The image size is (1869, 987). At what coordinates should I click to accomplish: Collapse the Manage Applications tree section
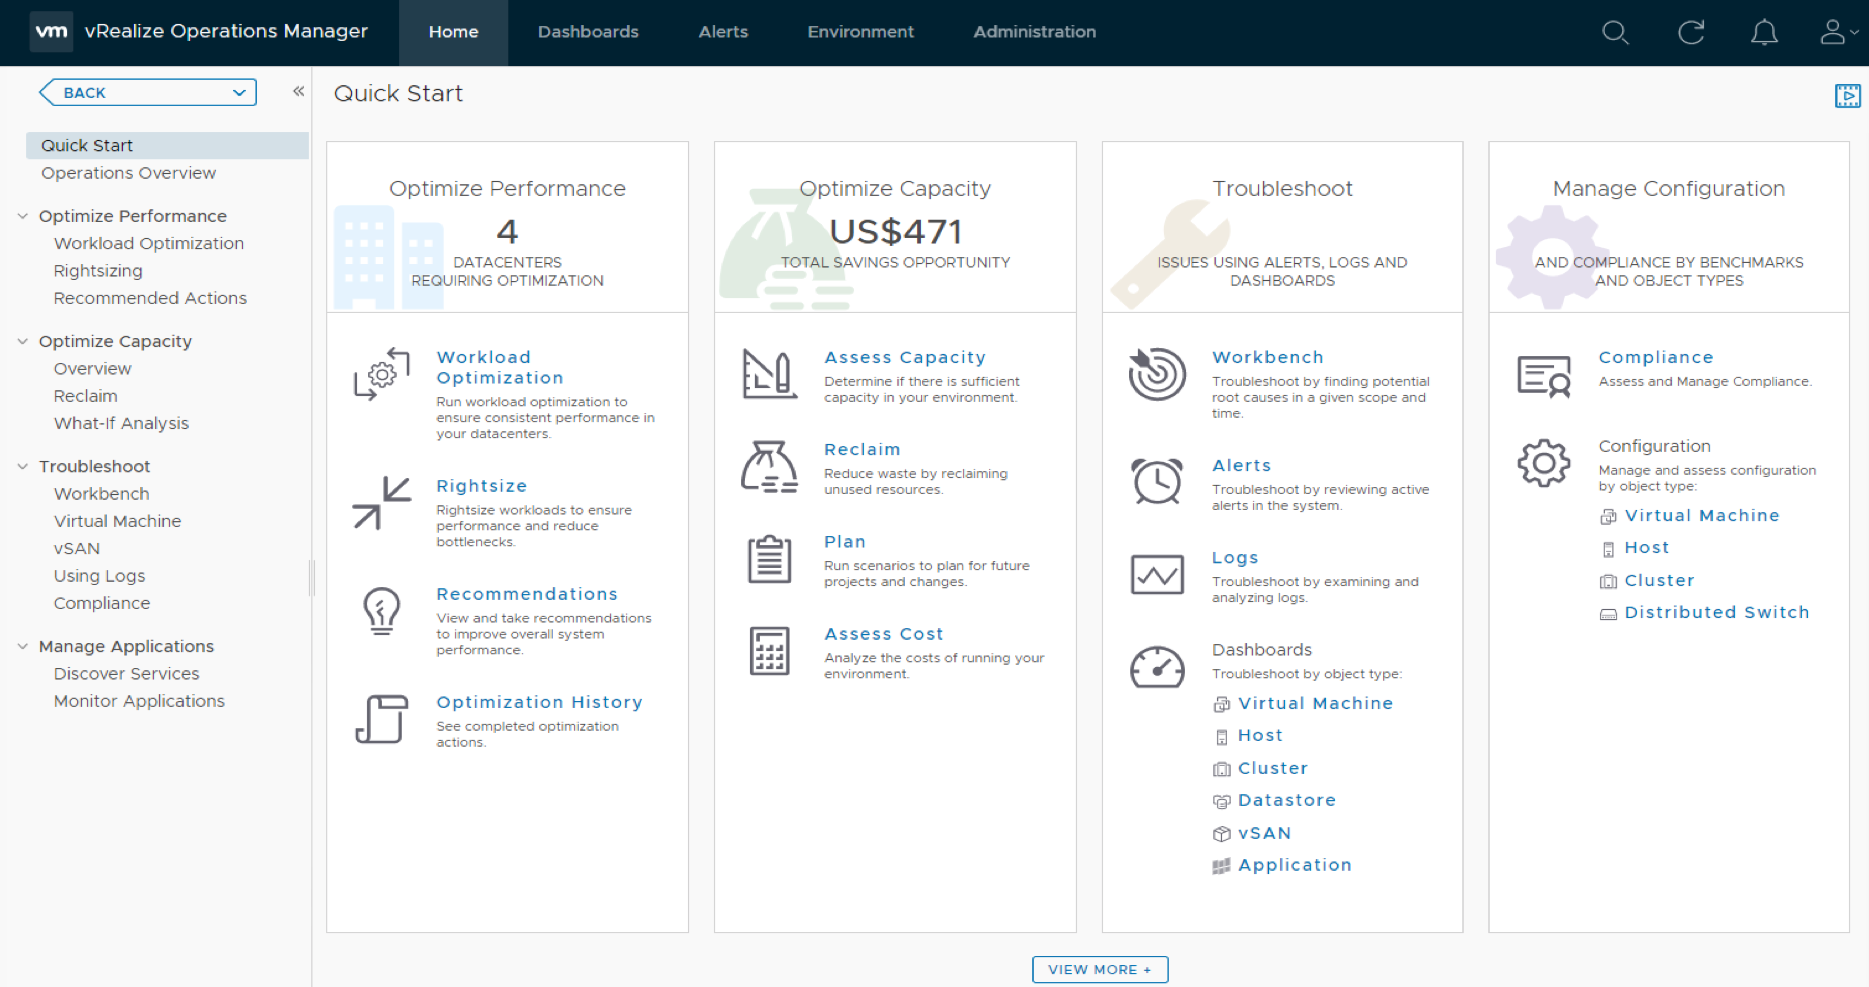click(23, 646)
